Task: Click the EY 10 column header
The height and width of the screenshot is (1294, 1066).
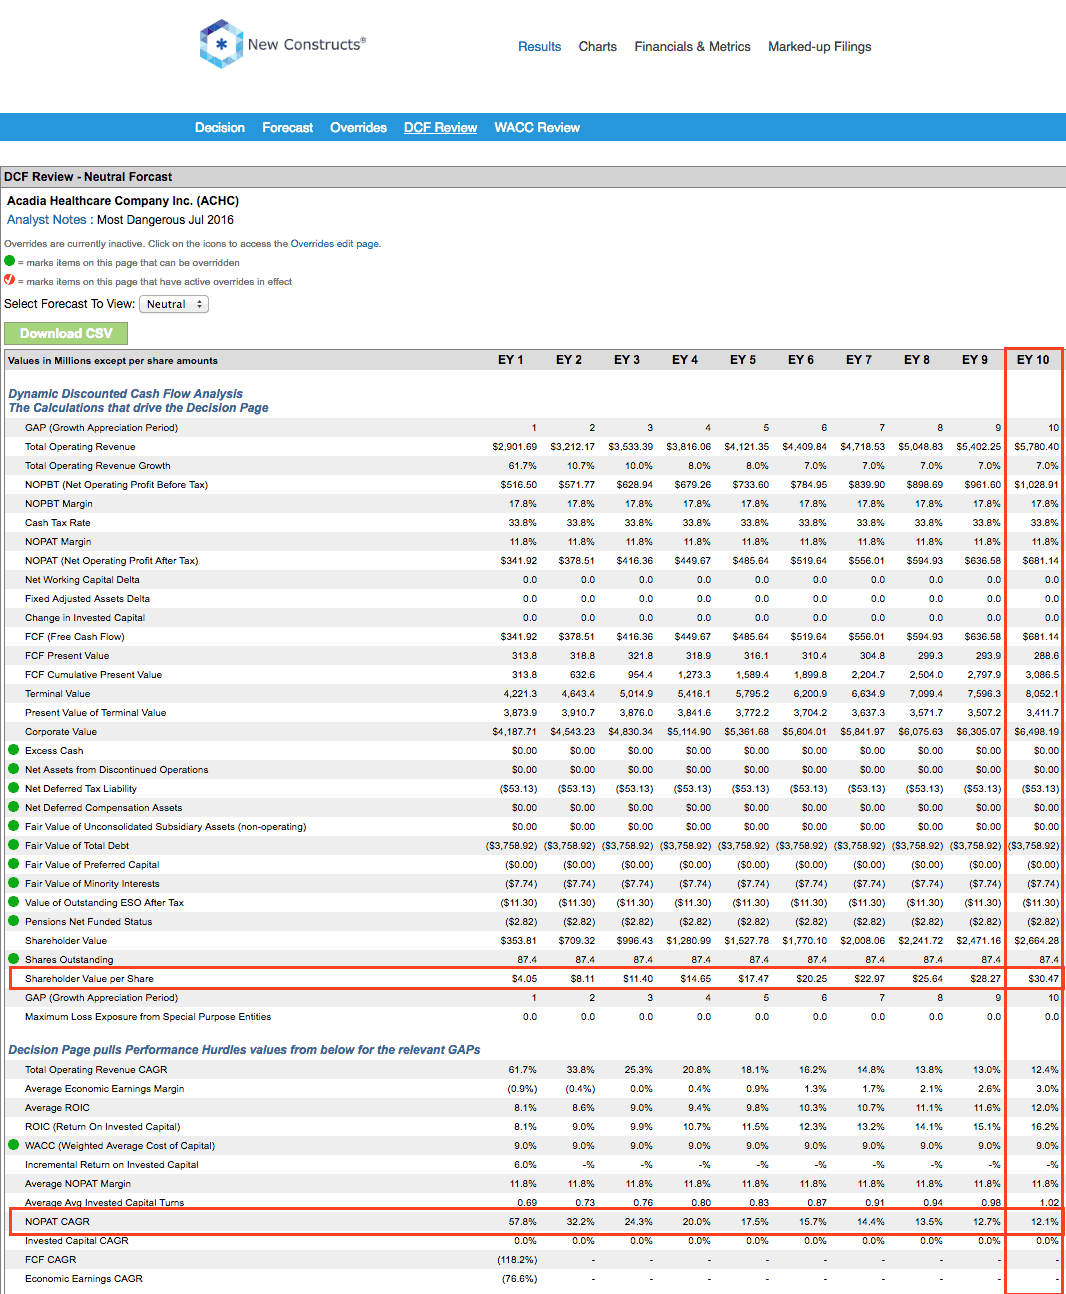Action: click(x=1033, y=360)
